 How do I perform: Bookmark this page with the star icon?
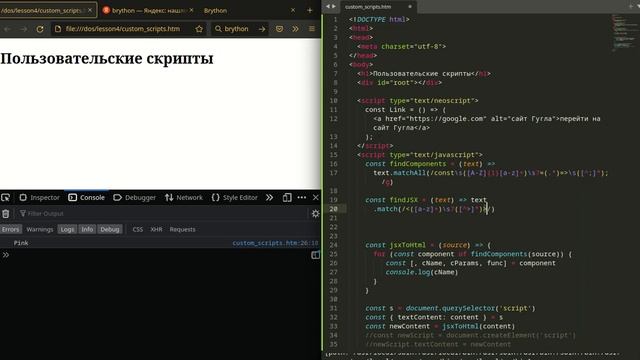tap(199, 29)
